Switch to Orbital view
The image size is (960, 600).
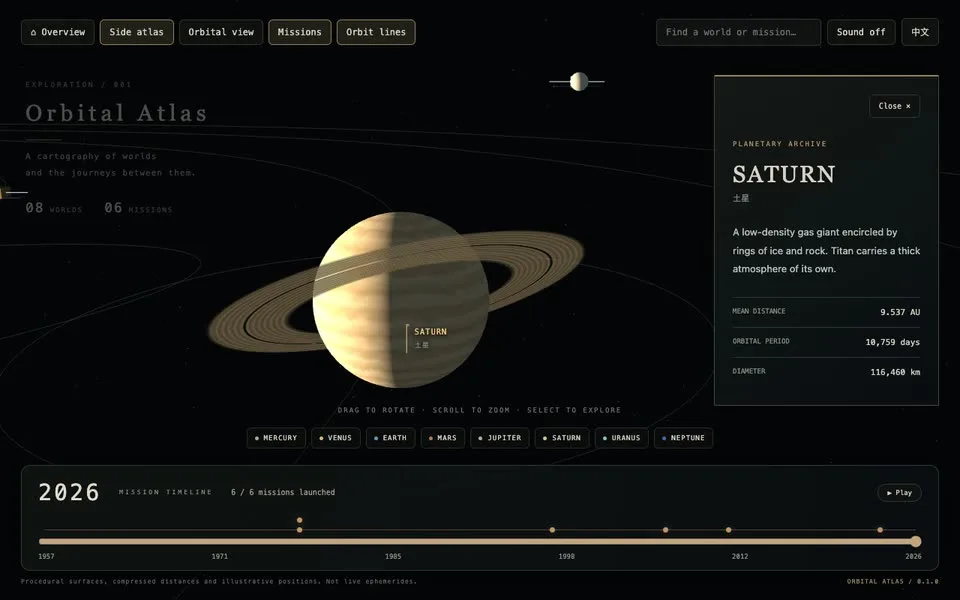(221, 32)
